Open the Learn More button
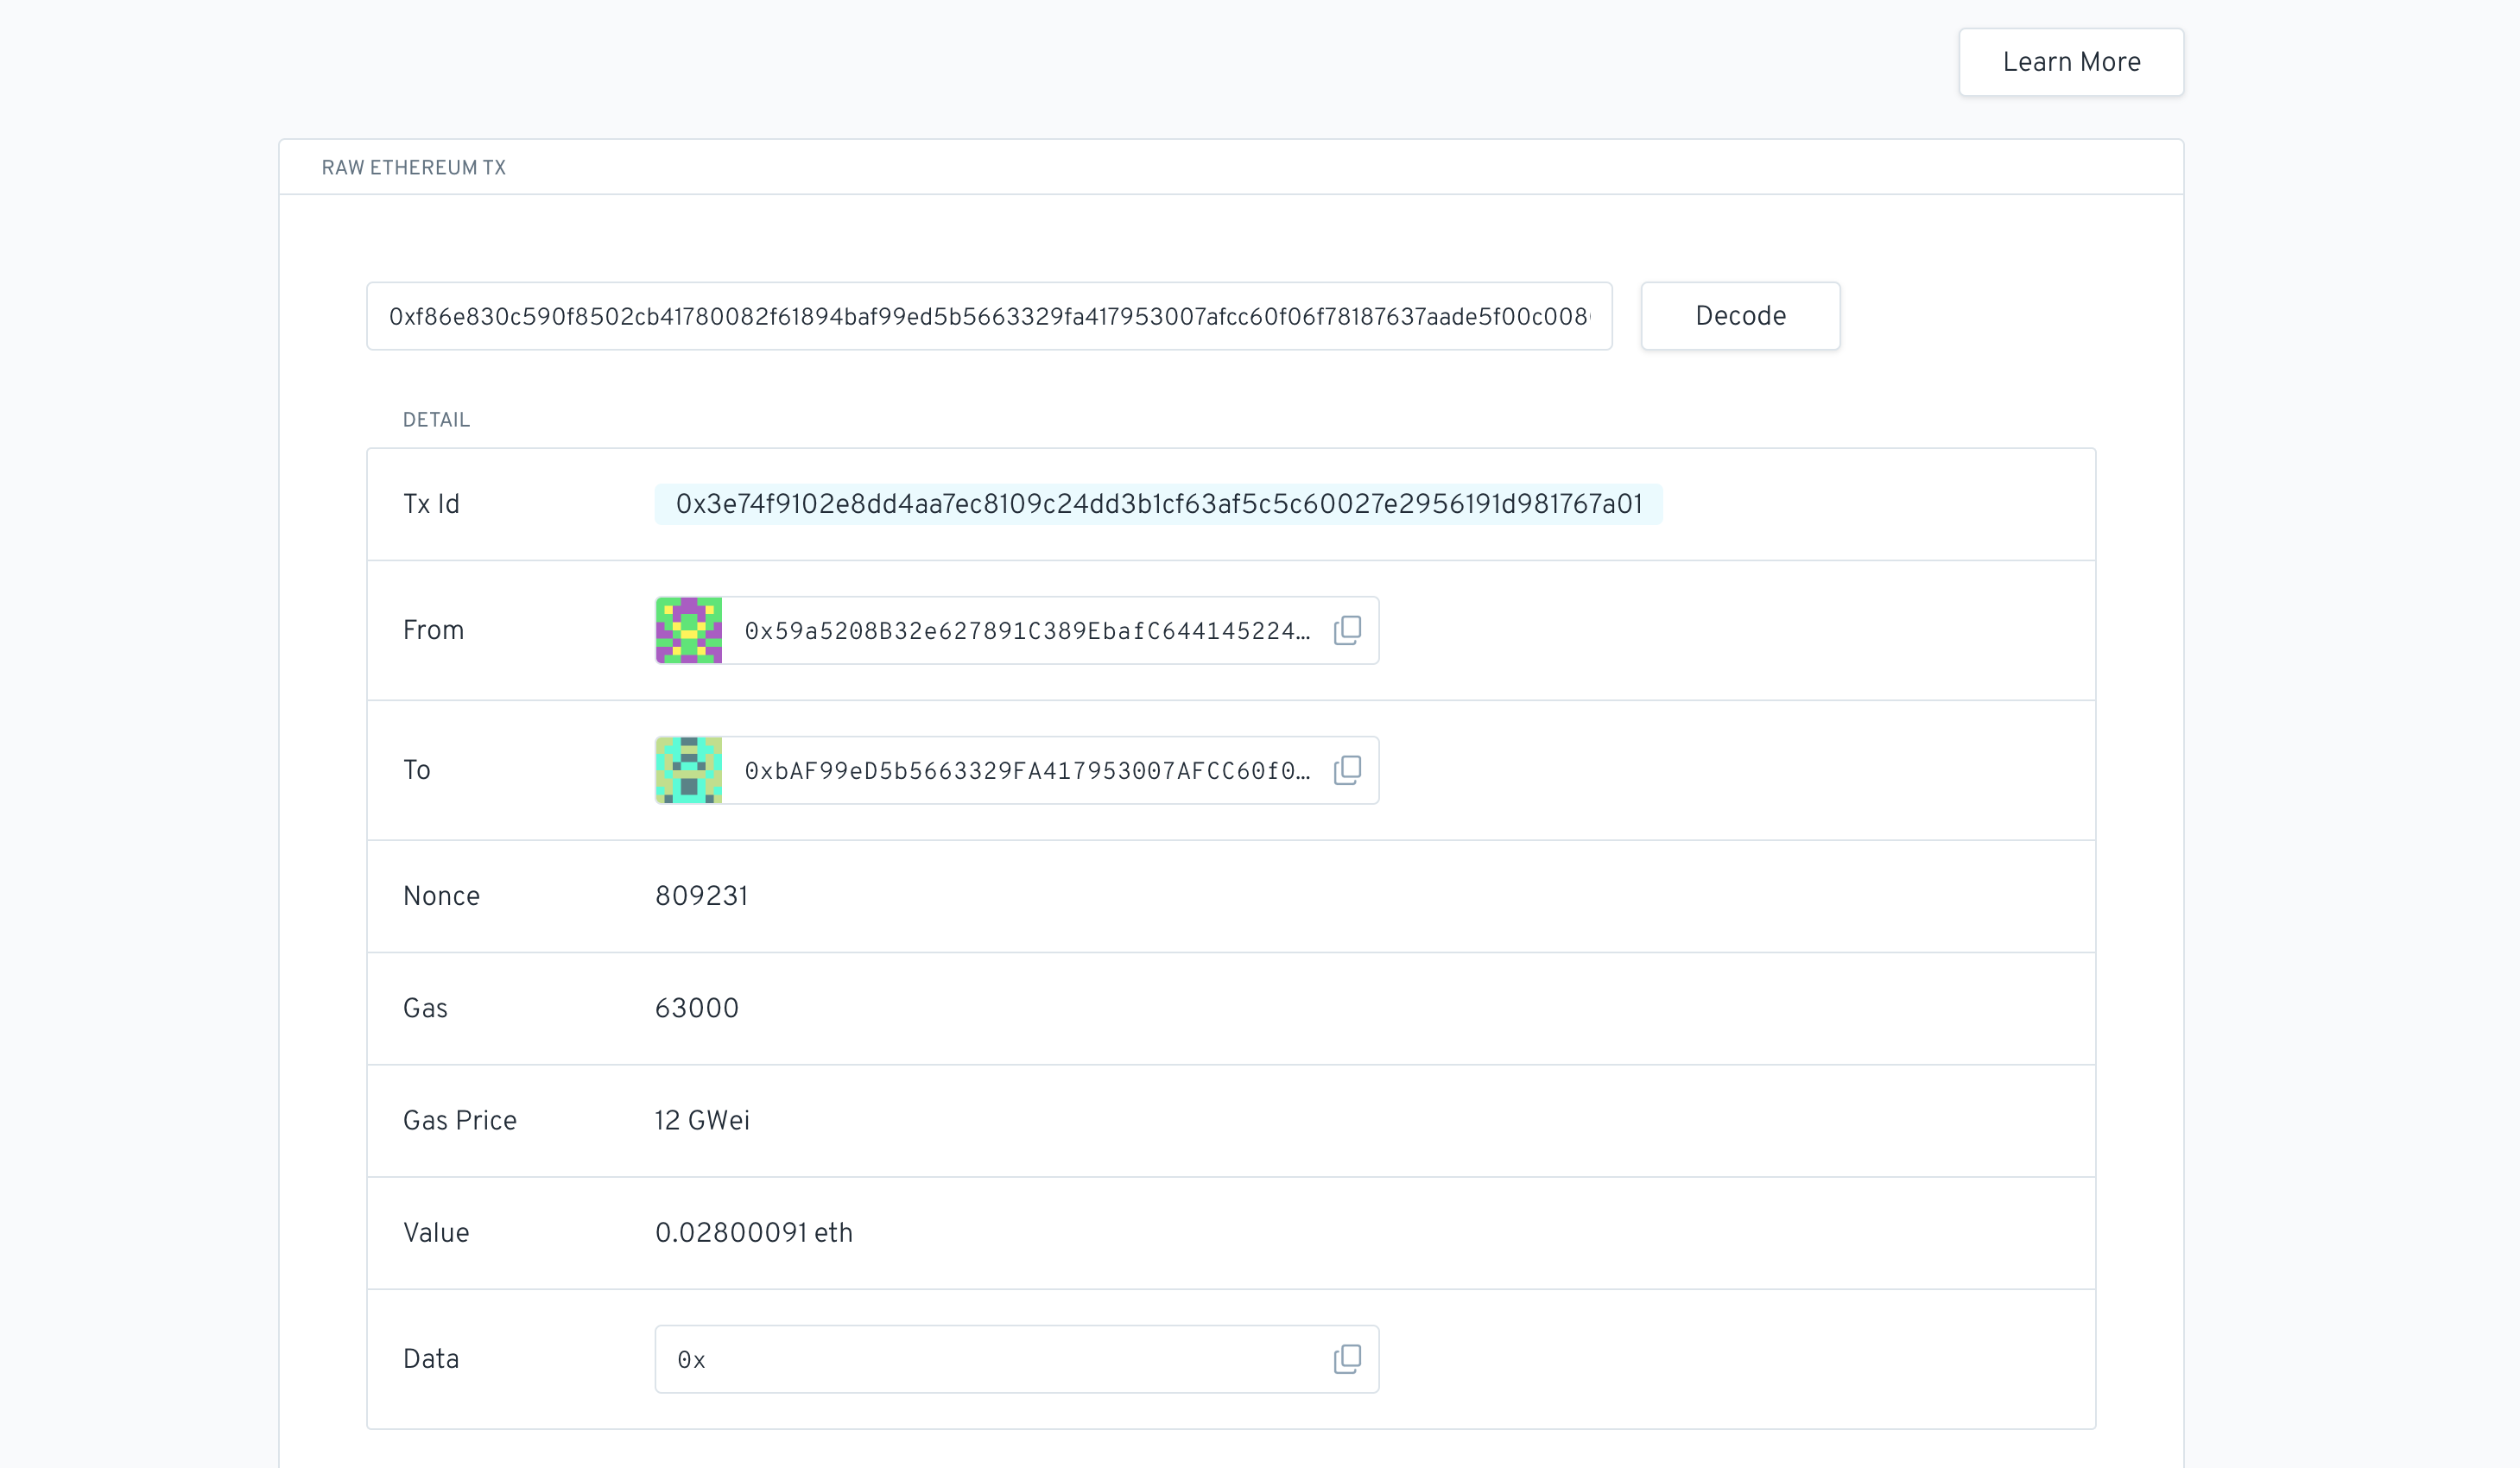2520x1468 pixels. coord(2070,62)
